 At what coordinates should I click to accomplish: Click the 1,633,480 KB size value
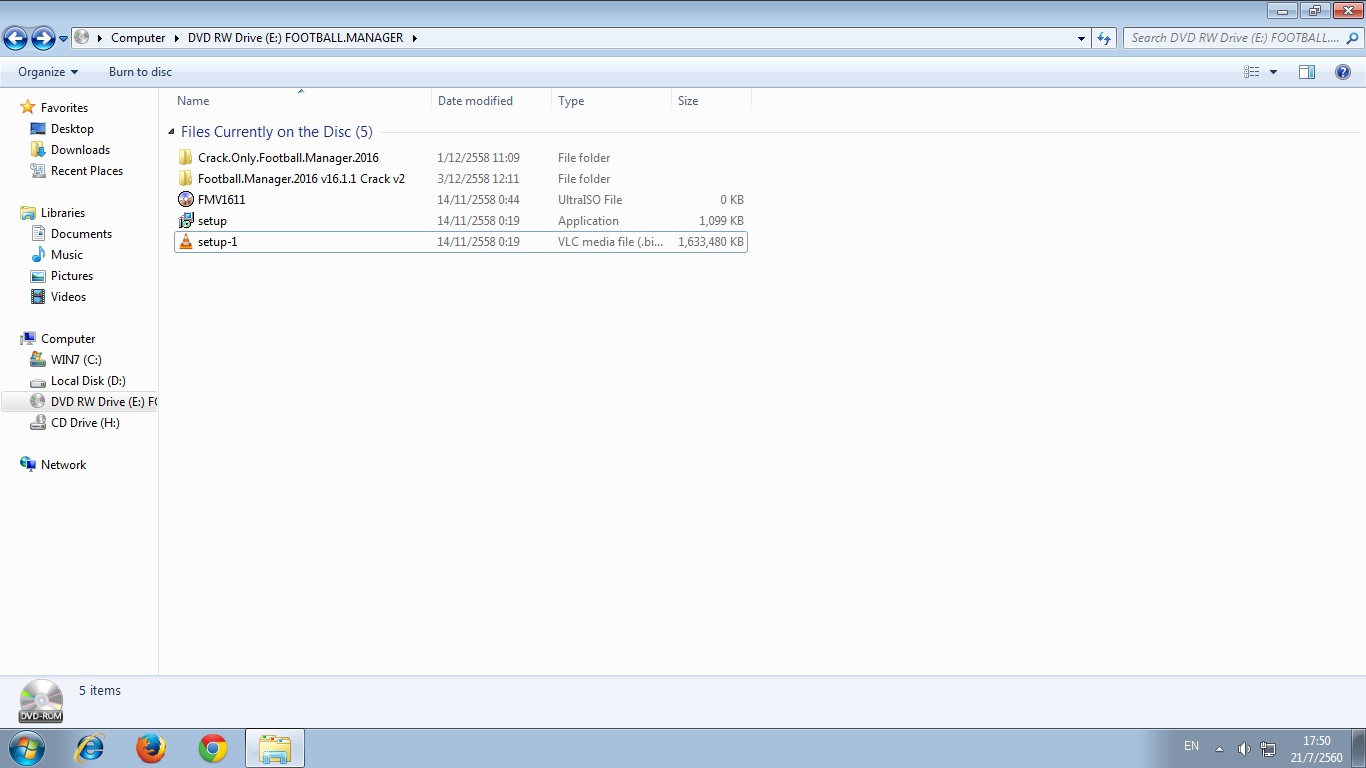coord(711,242)
